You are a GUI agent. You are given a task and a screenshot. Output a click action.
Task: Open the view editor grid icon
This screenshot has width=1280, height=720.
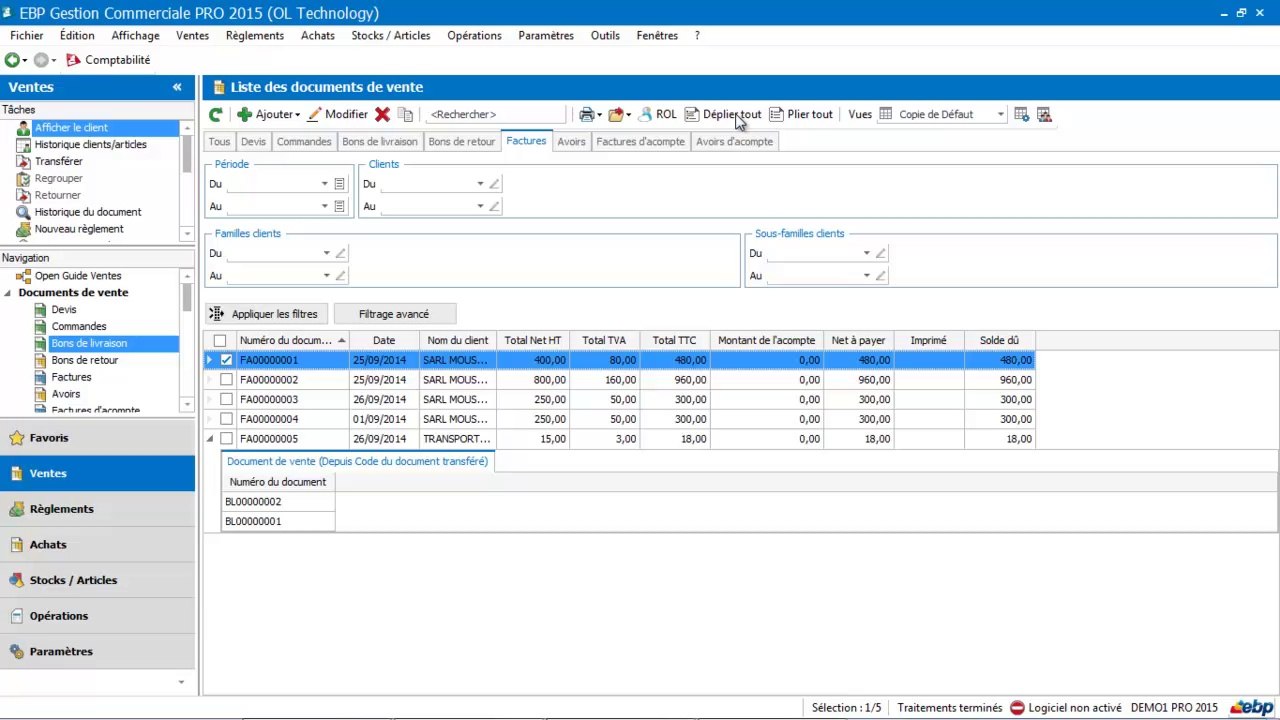click(x=1021, y=114)
